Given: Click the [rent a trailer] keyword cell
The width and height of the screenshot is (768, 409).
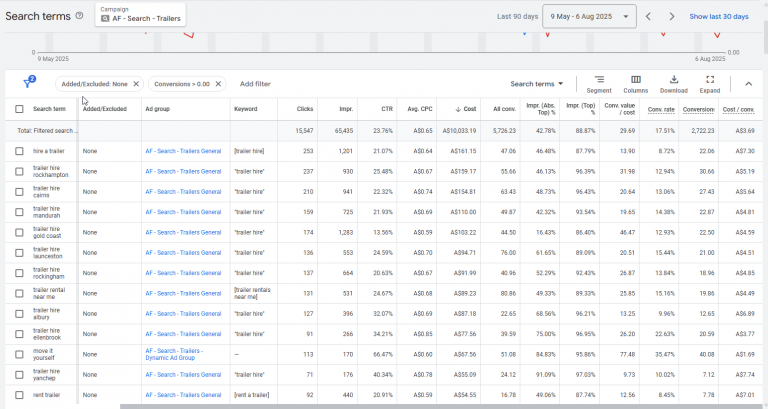Looking at the screenshot, I should point(251,395).
